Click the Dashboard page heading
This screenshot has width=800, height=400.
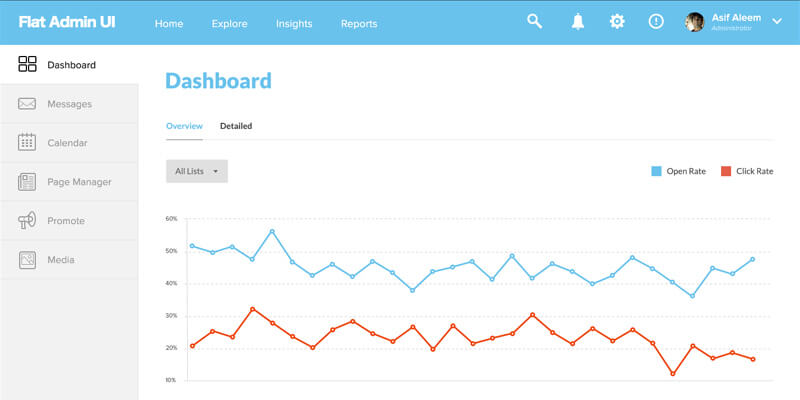pos(218,81)
